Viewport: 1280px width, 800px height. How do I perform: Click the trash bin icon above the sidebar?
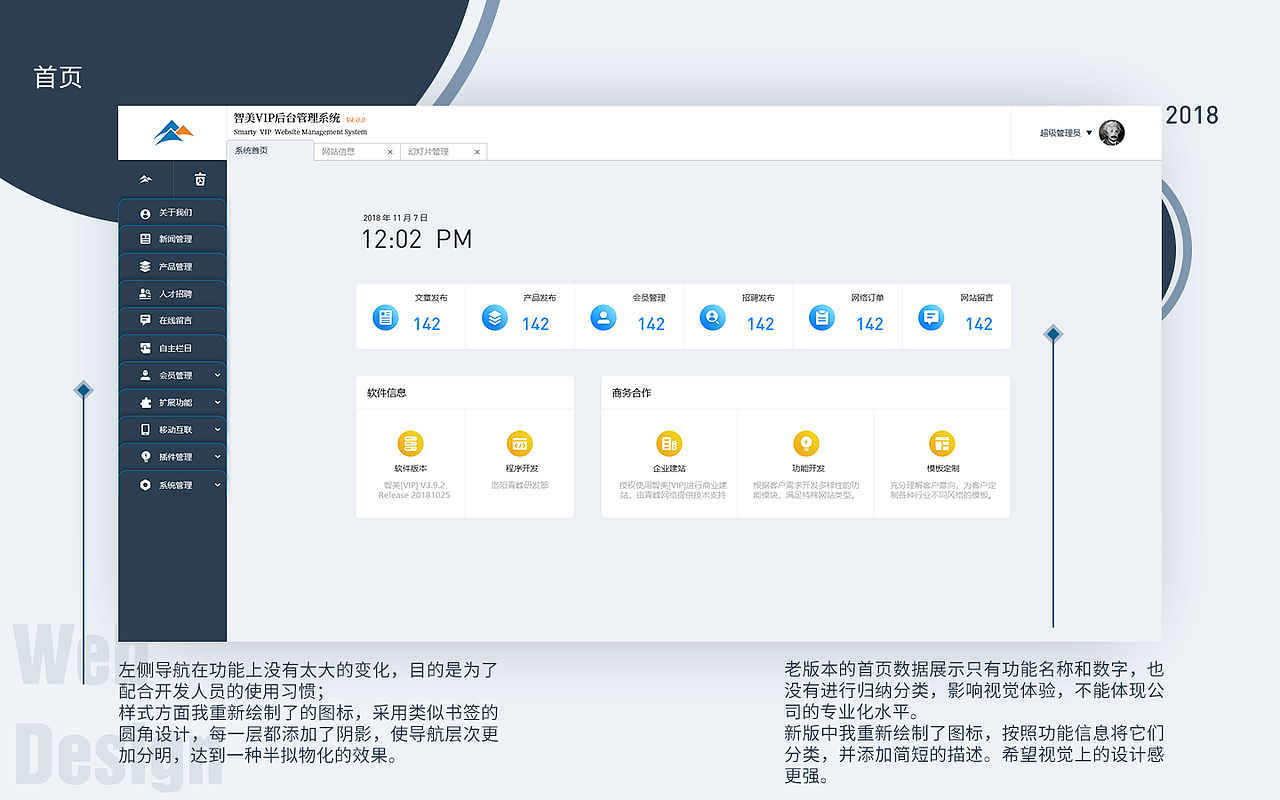pos(200,179)
